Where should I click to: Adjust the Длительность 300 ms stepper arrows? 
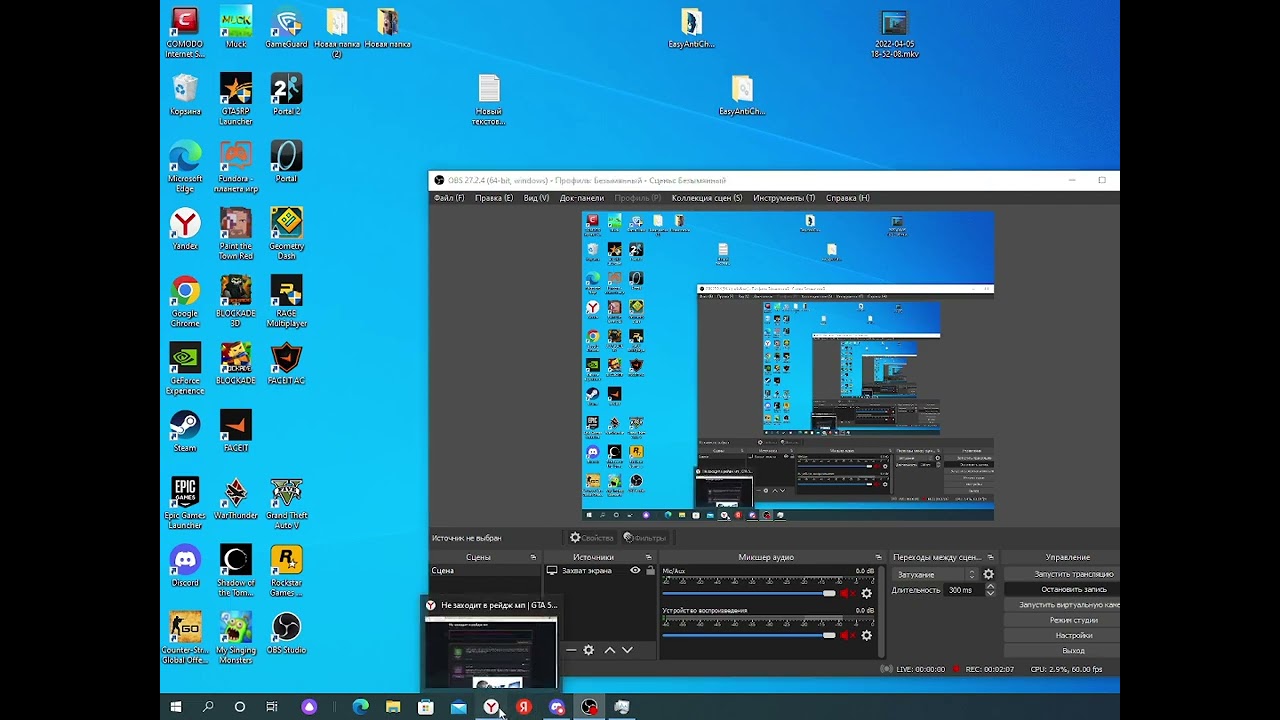click(x=990, y=590)
